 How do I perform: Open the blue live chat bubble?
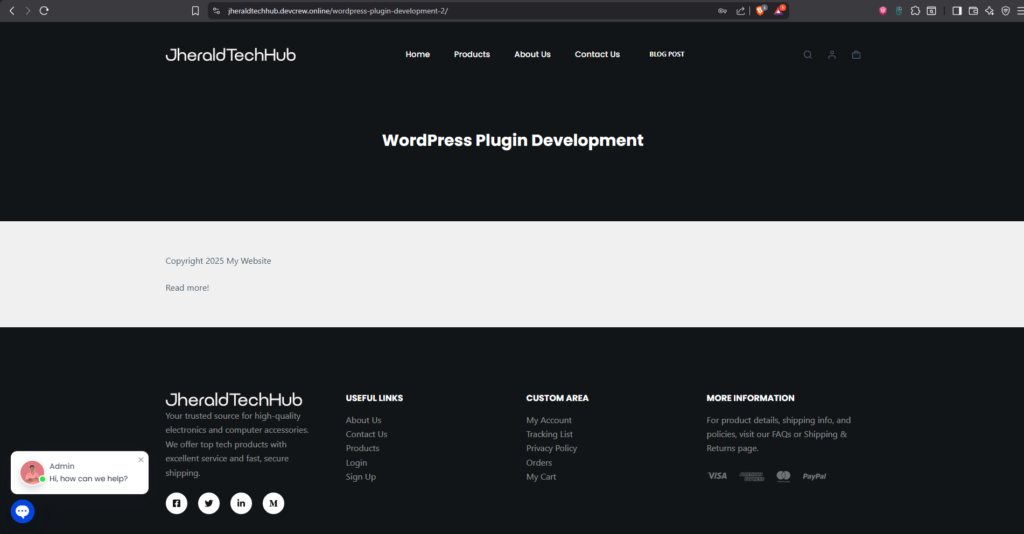pos(22,512)
